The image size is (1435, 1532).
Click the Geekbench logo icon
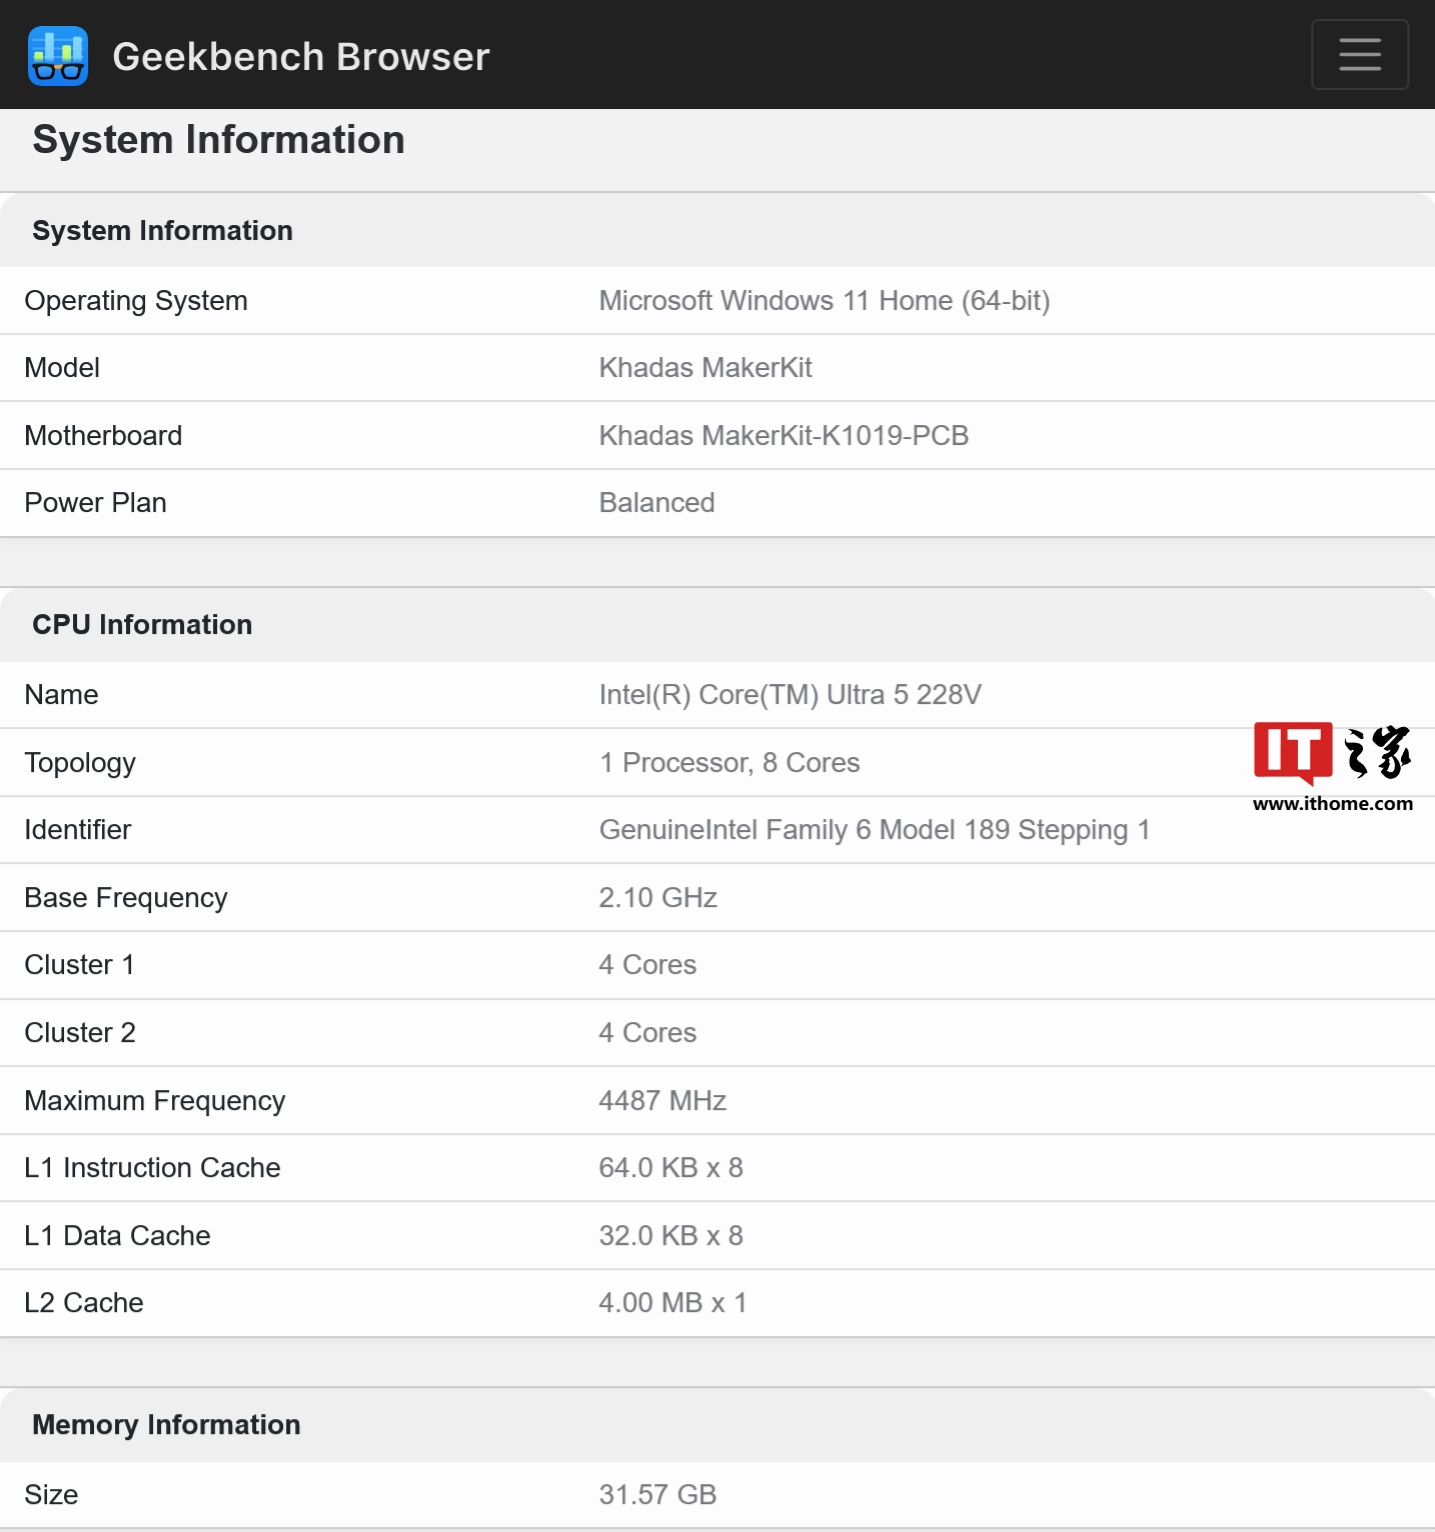pos(58,56)
